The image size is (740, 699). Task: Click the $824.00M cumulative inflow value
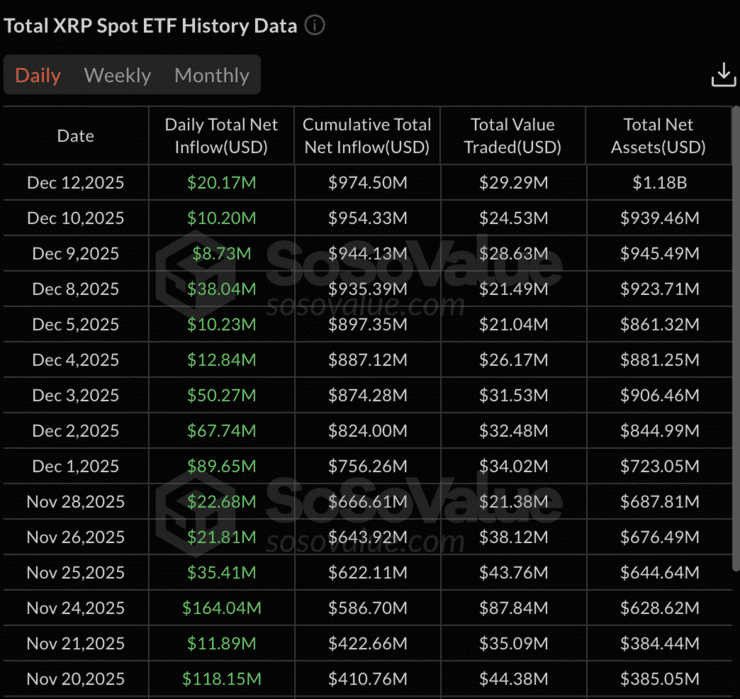tap(368, 430)
